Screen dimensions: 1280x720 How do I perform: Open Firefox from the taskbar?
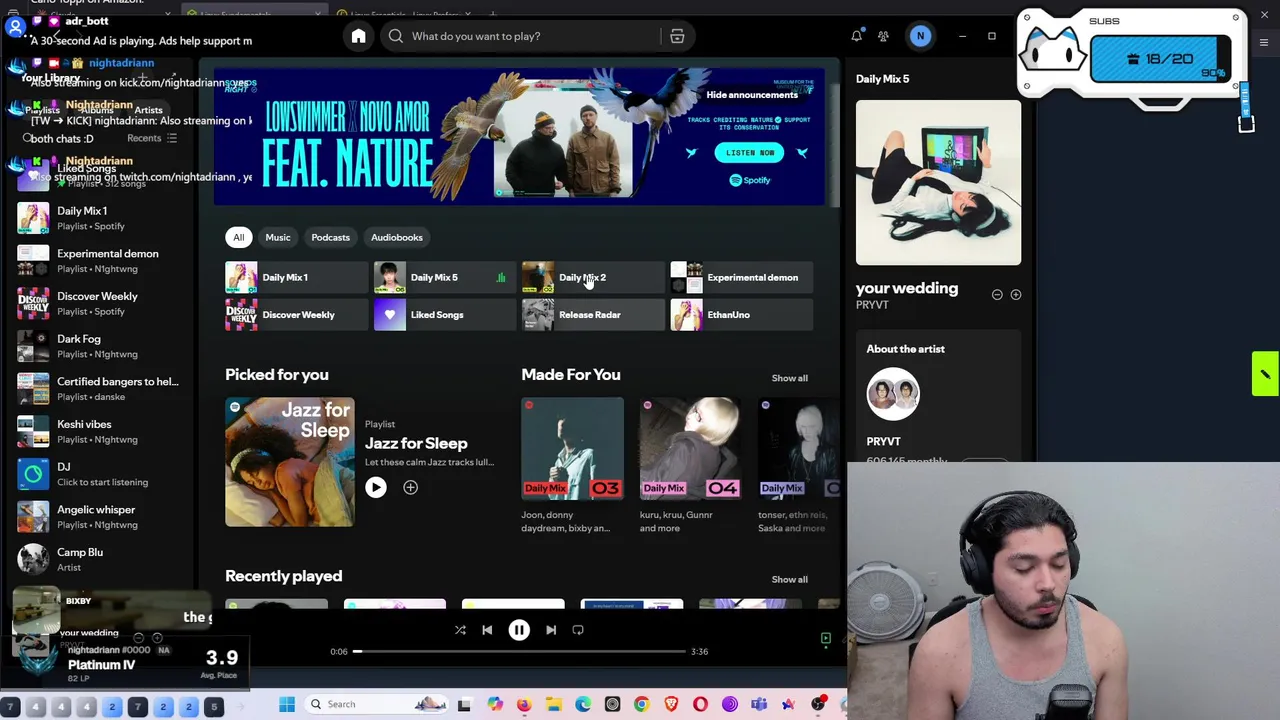pos(524,704)
